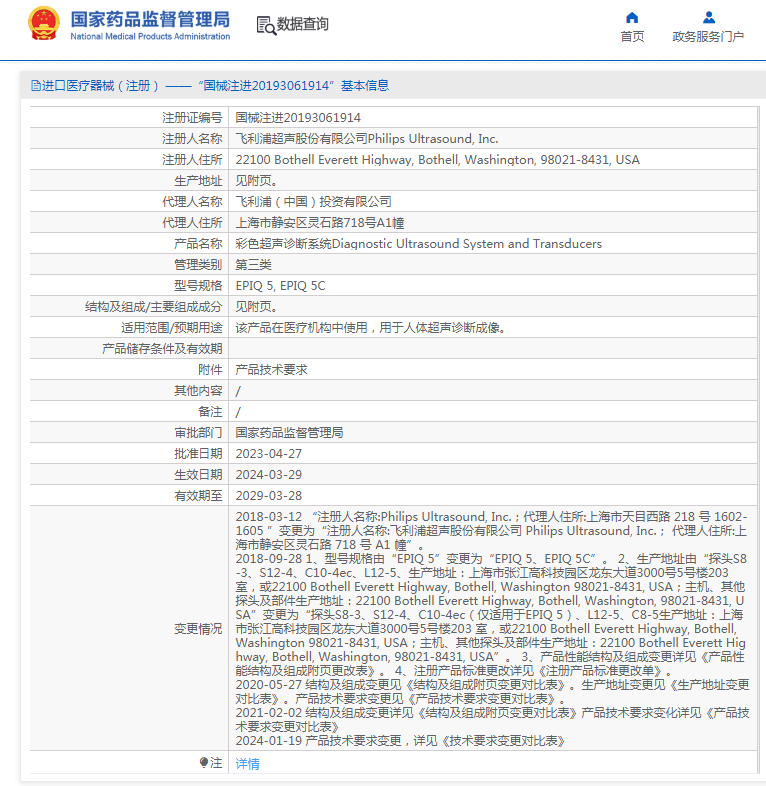Screen dimensions: 766x786
Task: Click the 备注 row label
Action: coord(210,412)
